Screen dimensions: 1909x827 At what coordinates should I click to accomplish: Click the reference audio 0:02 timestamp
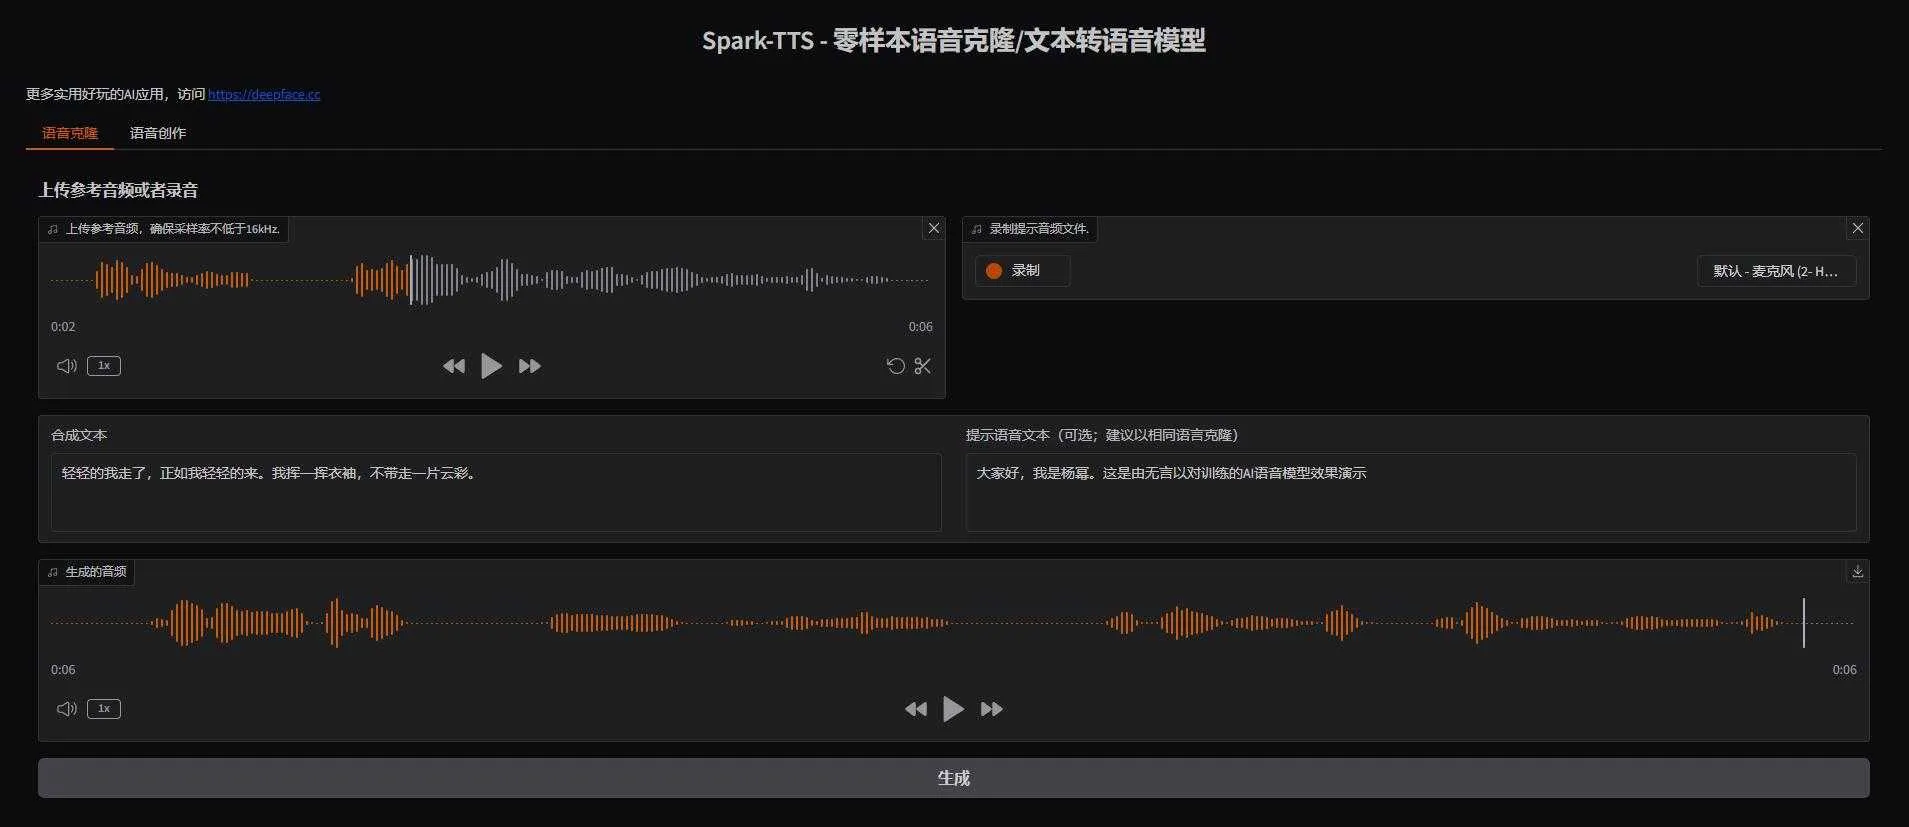pyautogui.click(x=63, y=327)
